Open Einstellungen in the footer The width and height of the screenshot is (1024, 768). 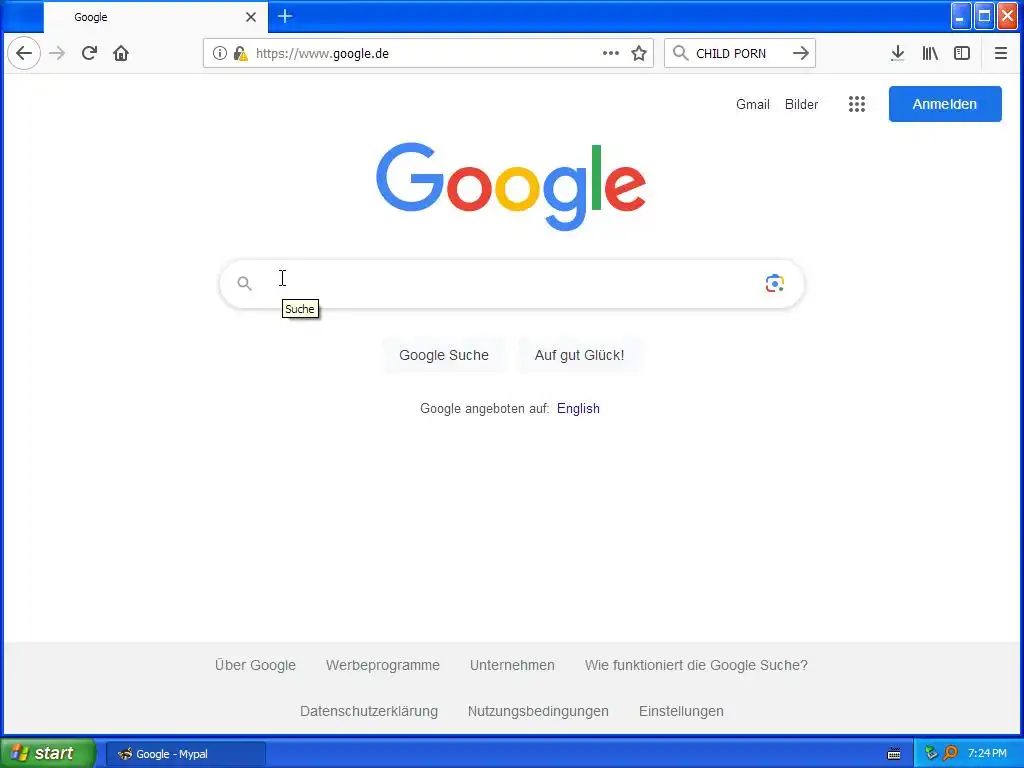pos(681,711)
